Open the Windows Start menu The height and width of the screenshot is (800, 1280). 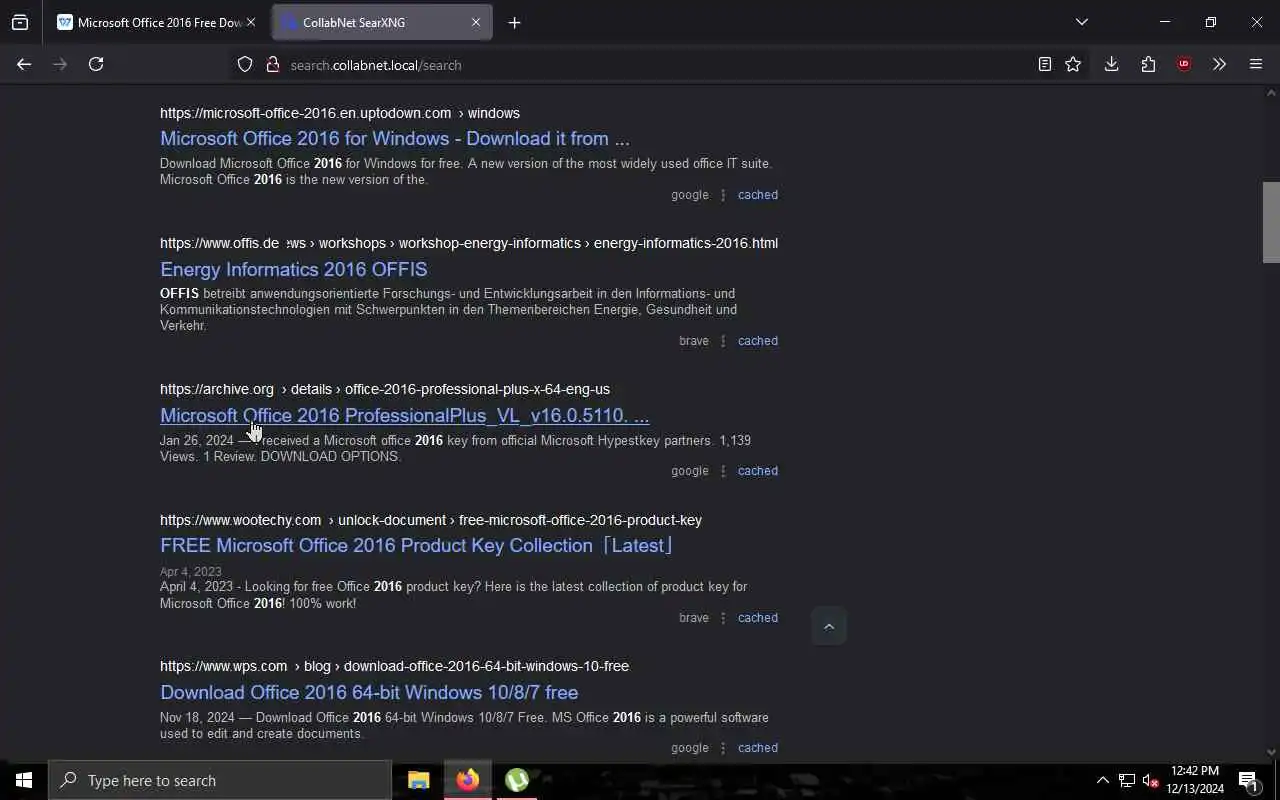coord(24,780)
